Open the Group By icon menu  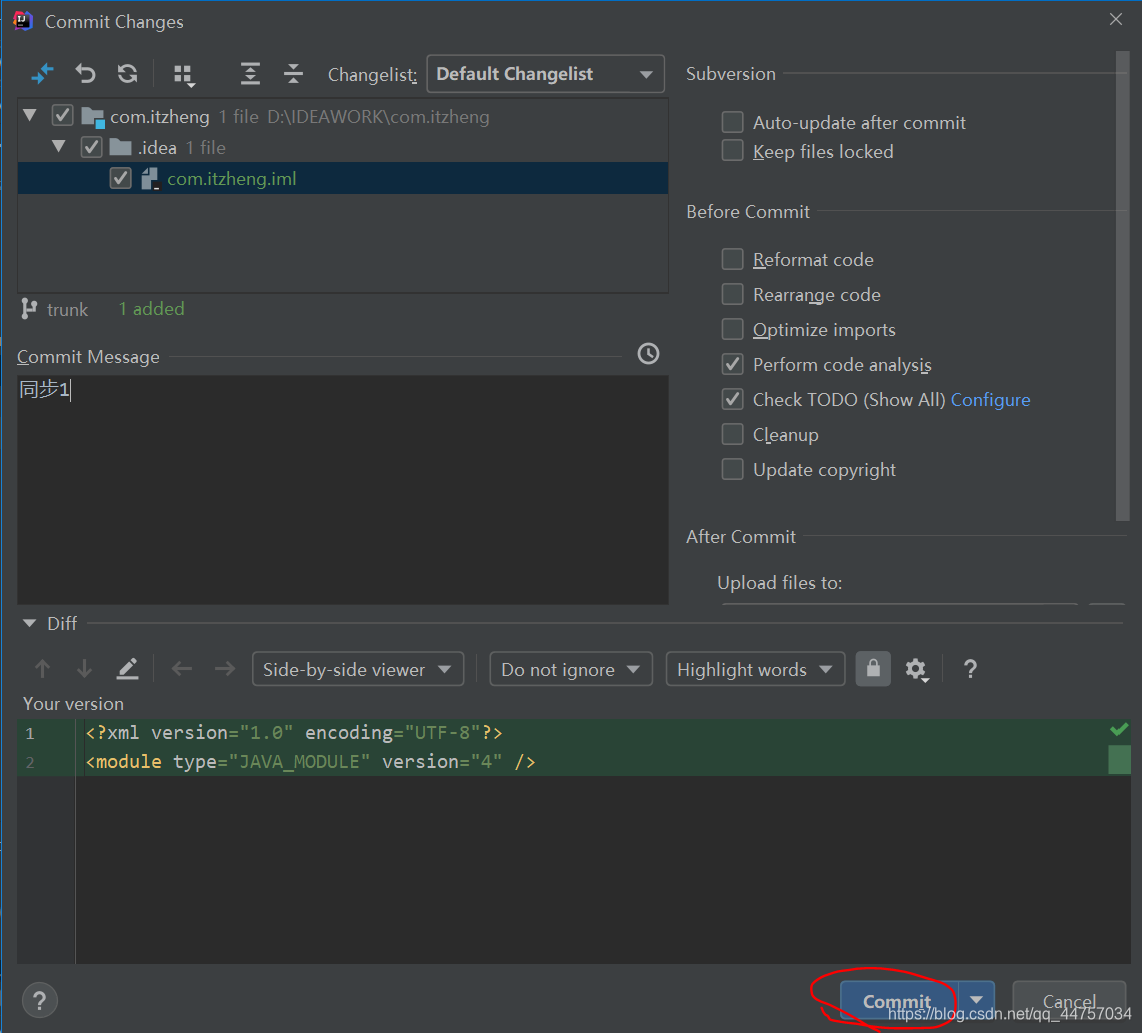[x=183, y=75]
